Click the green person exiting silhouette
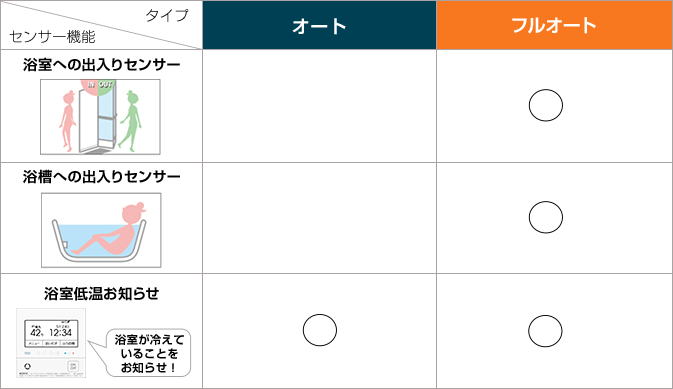 (x=131, y=121)
